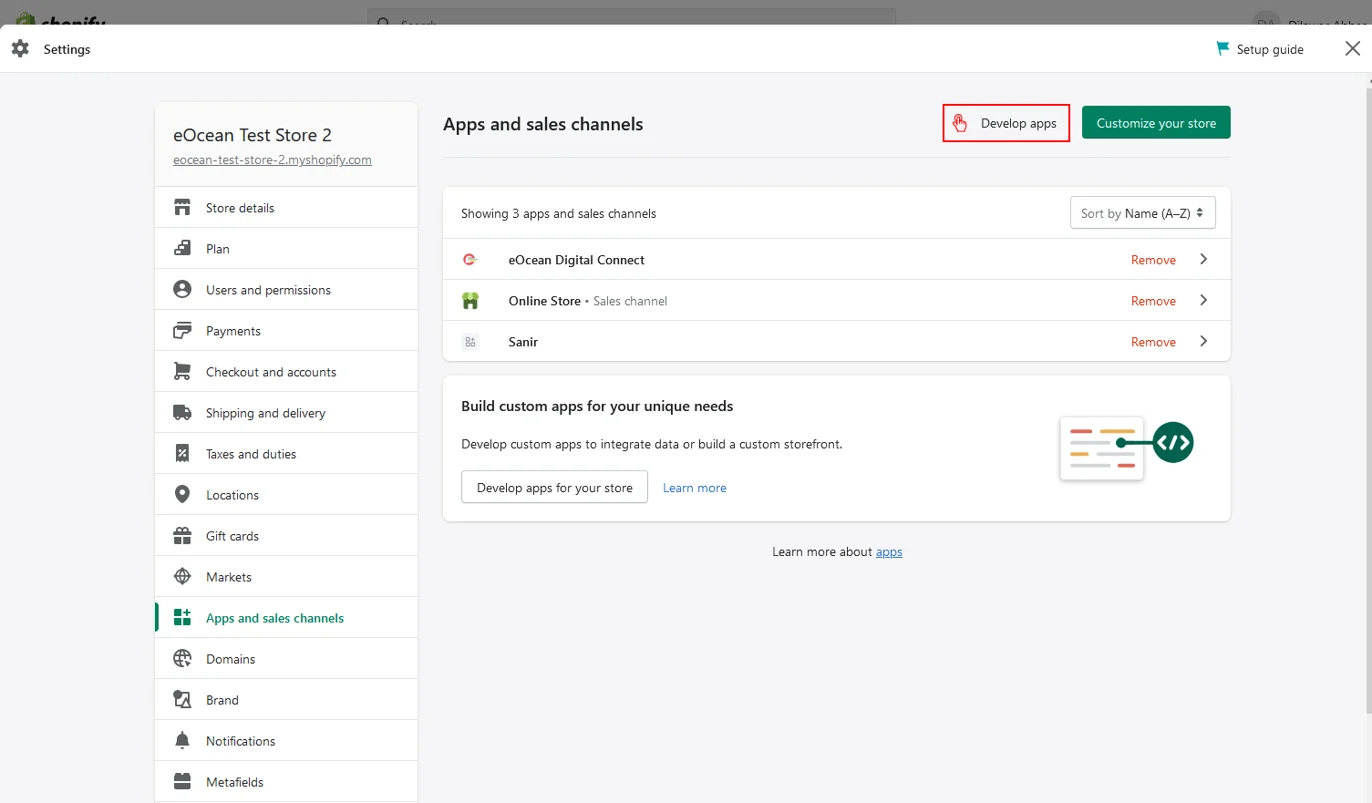Image resolution: width=1372 pixels, height=803 pixels.
Task: Click the Payments card icon in sidebar
Action: (182, 331)
